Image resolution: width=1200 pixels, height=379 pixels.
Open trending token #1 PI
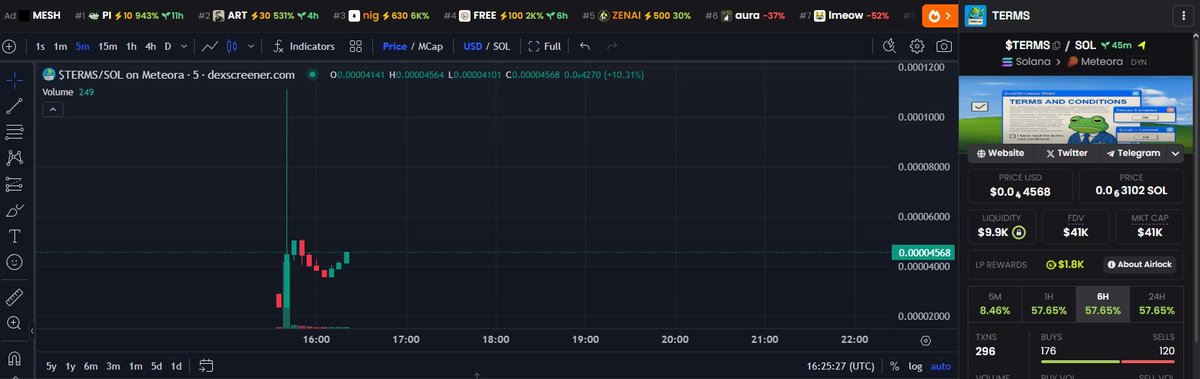[130, 16]
